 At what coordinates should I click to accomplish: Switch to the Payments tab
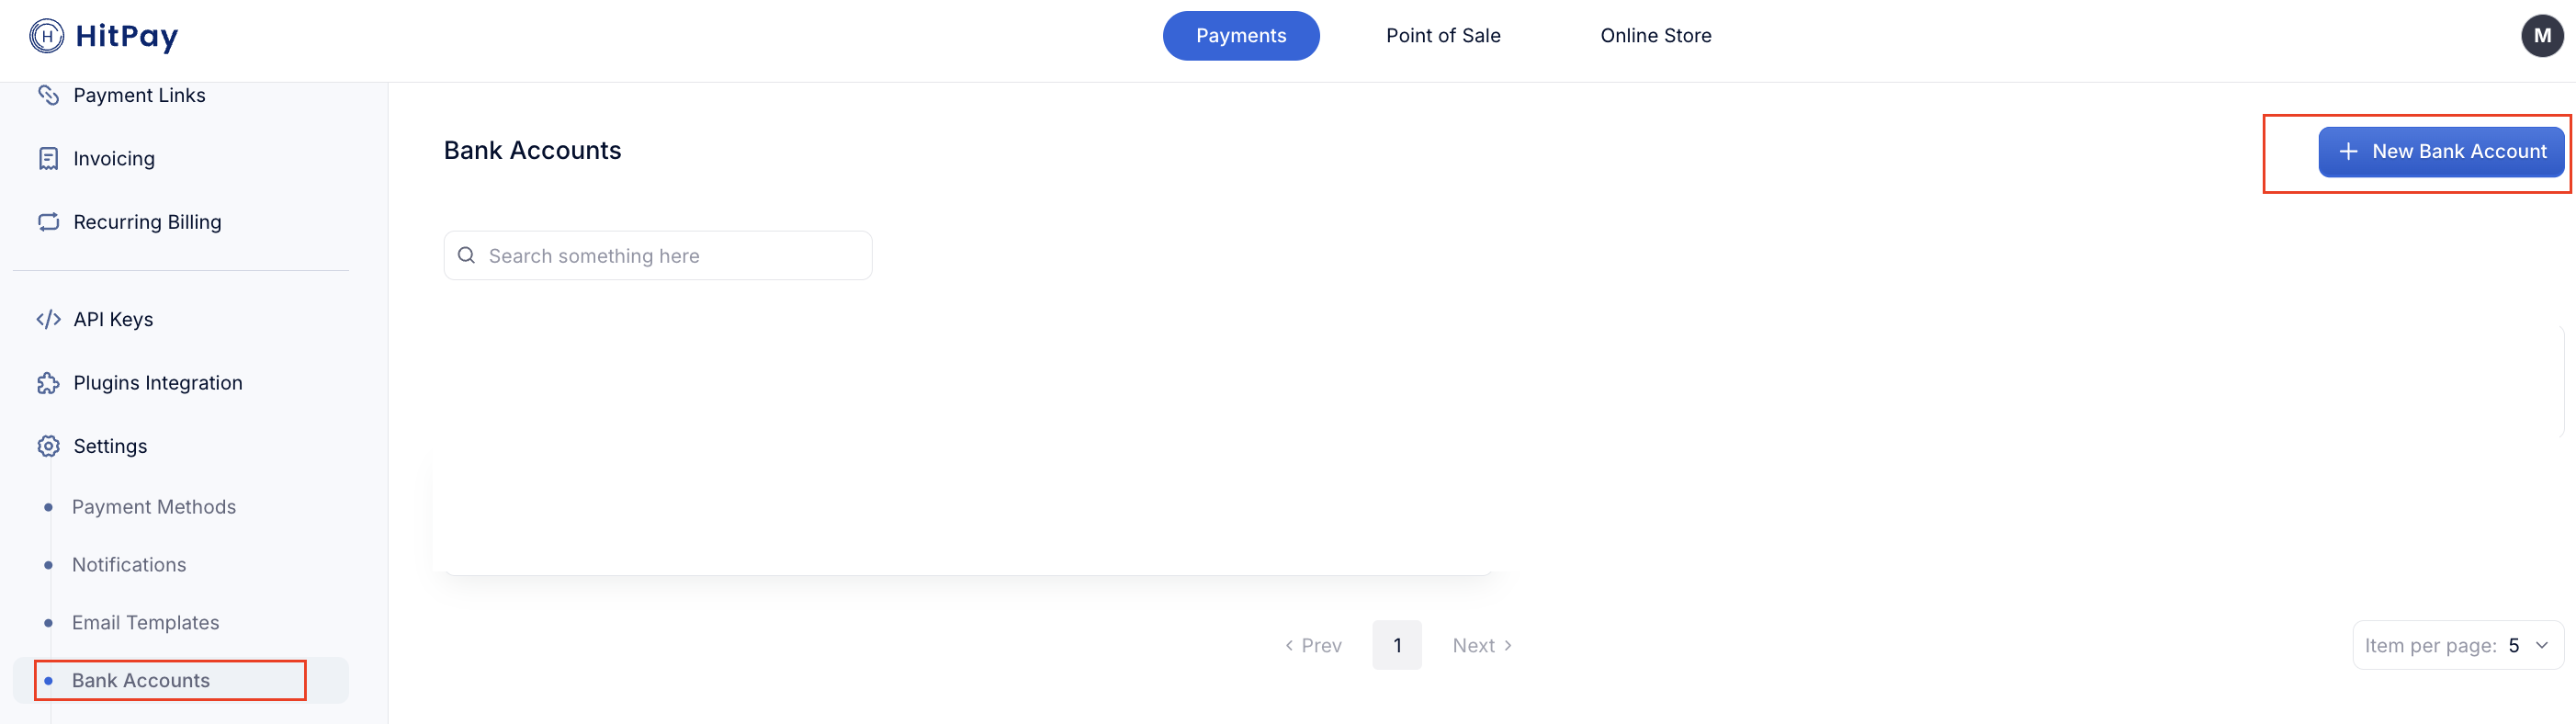pos(1240,36)
